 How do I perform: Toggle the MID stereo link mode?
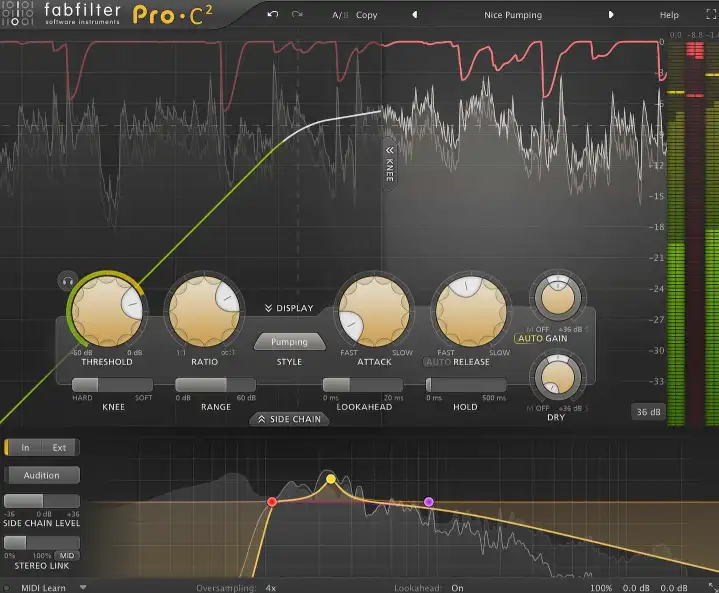[x=67, y=555]
